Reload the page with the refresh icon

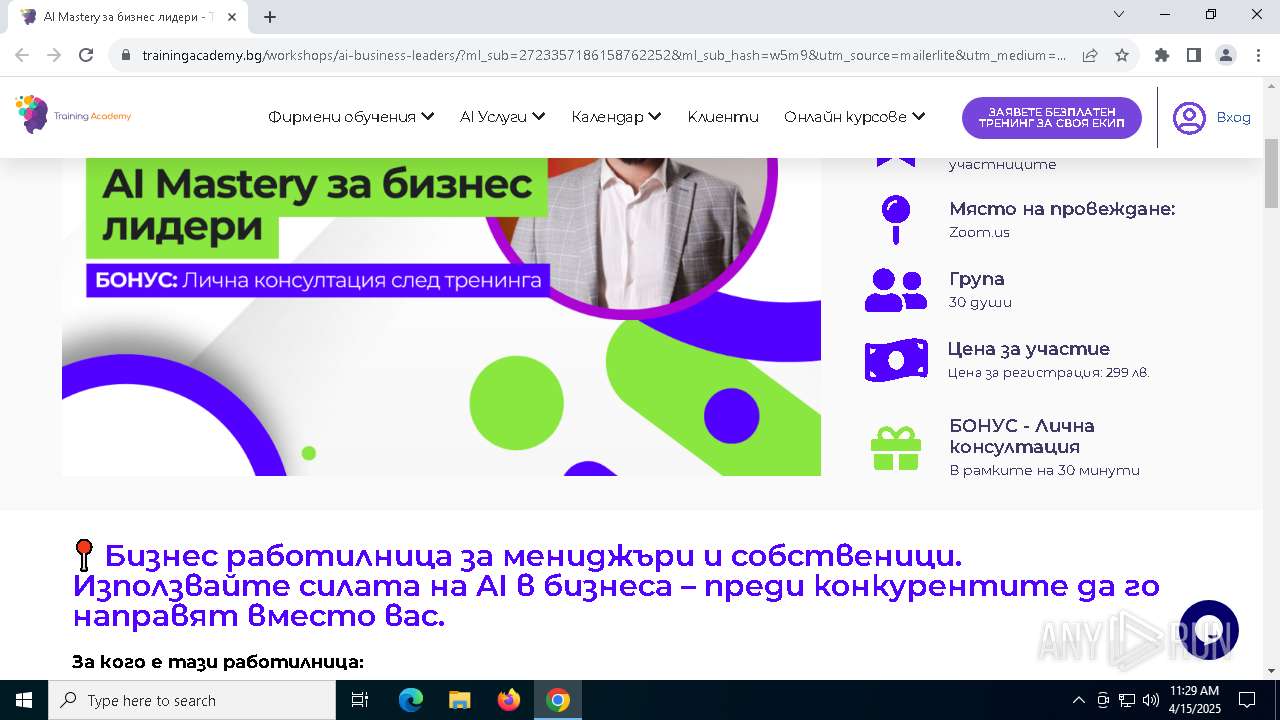(x=86, y=55)
